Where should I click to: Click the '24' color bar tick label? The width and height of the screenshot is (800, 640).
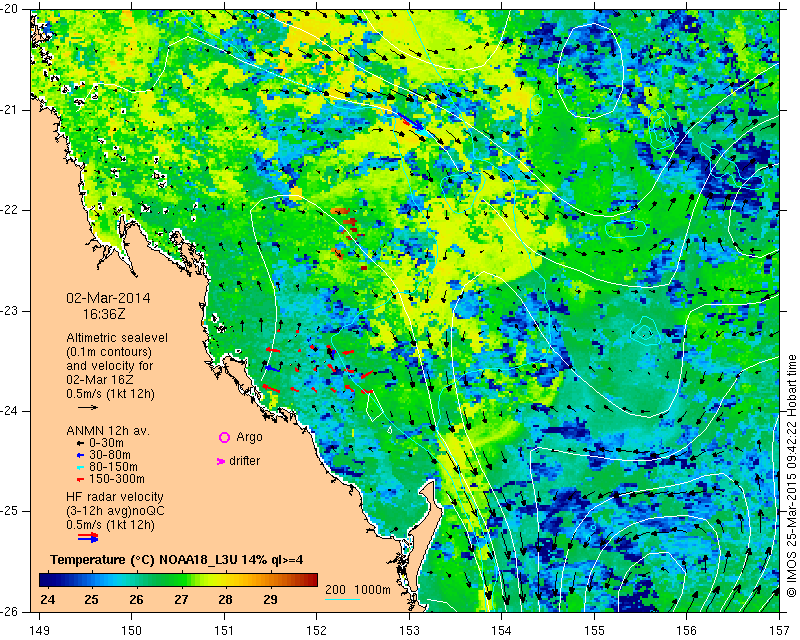click(x=47, y=599)
